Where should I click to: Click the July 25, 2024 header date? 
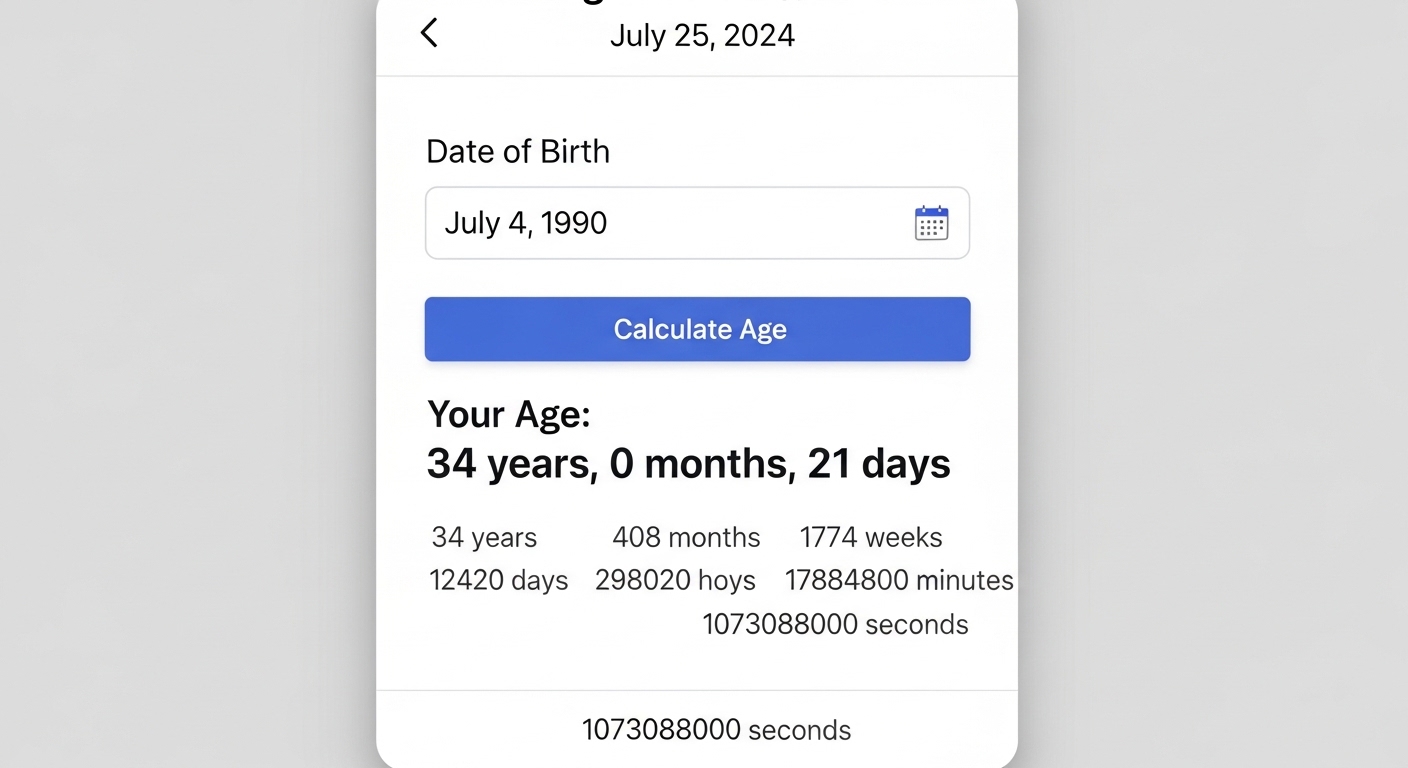pos(702,36)
